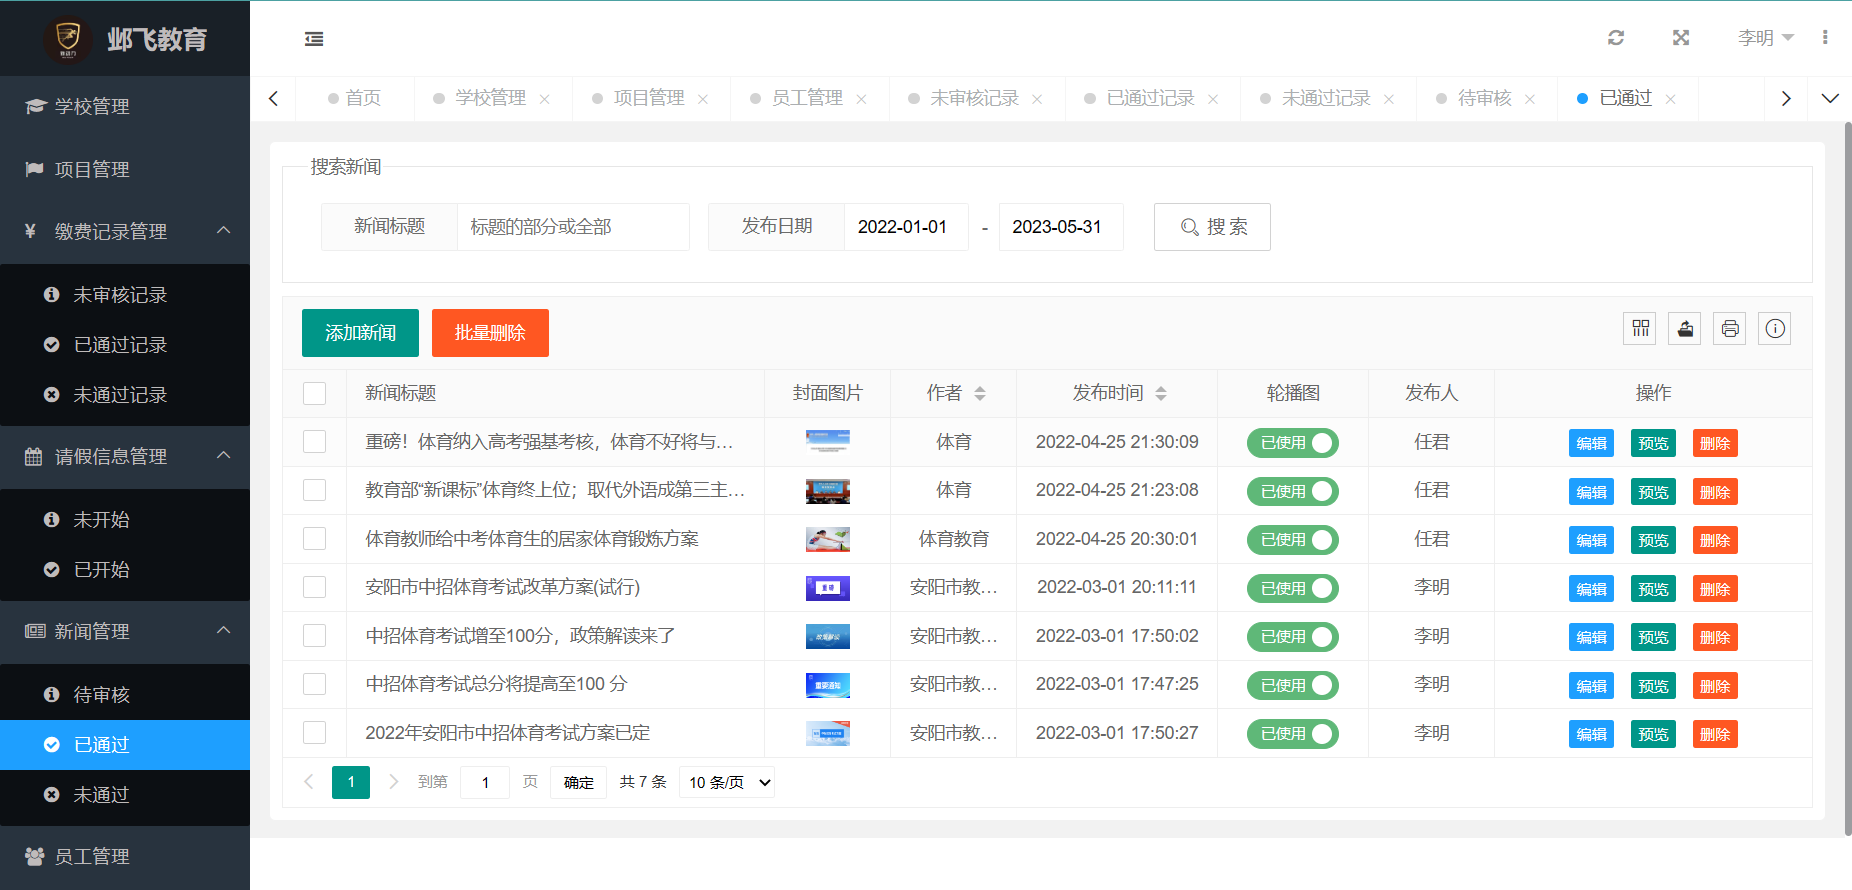
Task: Click the refresh page icon
Action: (x=1616, y=38)
